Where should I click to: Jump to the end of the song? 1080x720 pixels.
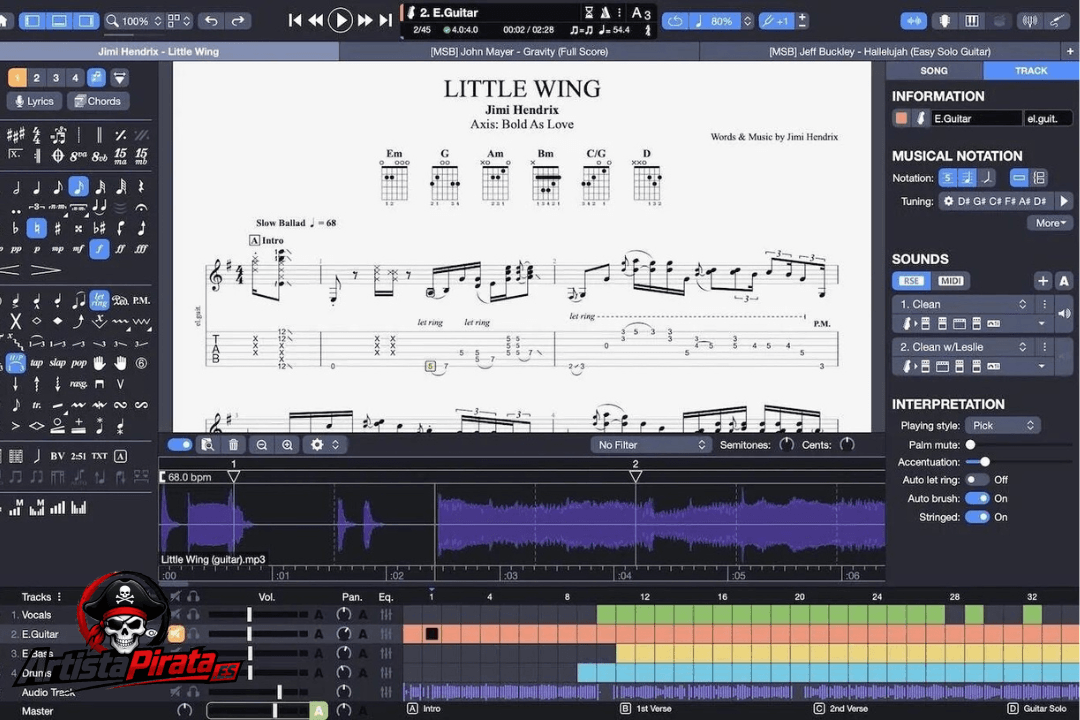(386, 21)
